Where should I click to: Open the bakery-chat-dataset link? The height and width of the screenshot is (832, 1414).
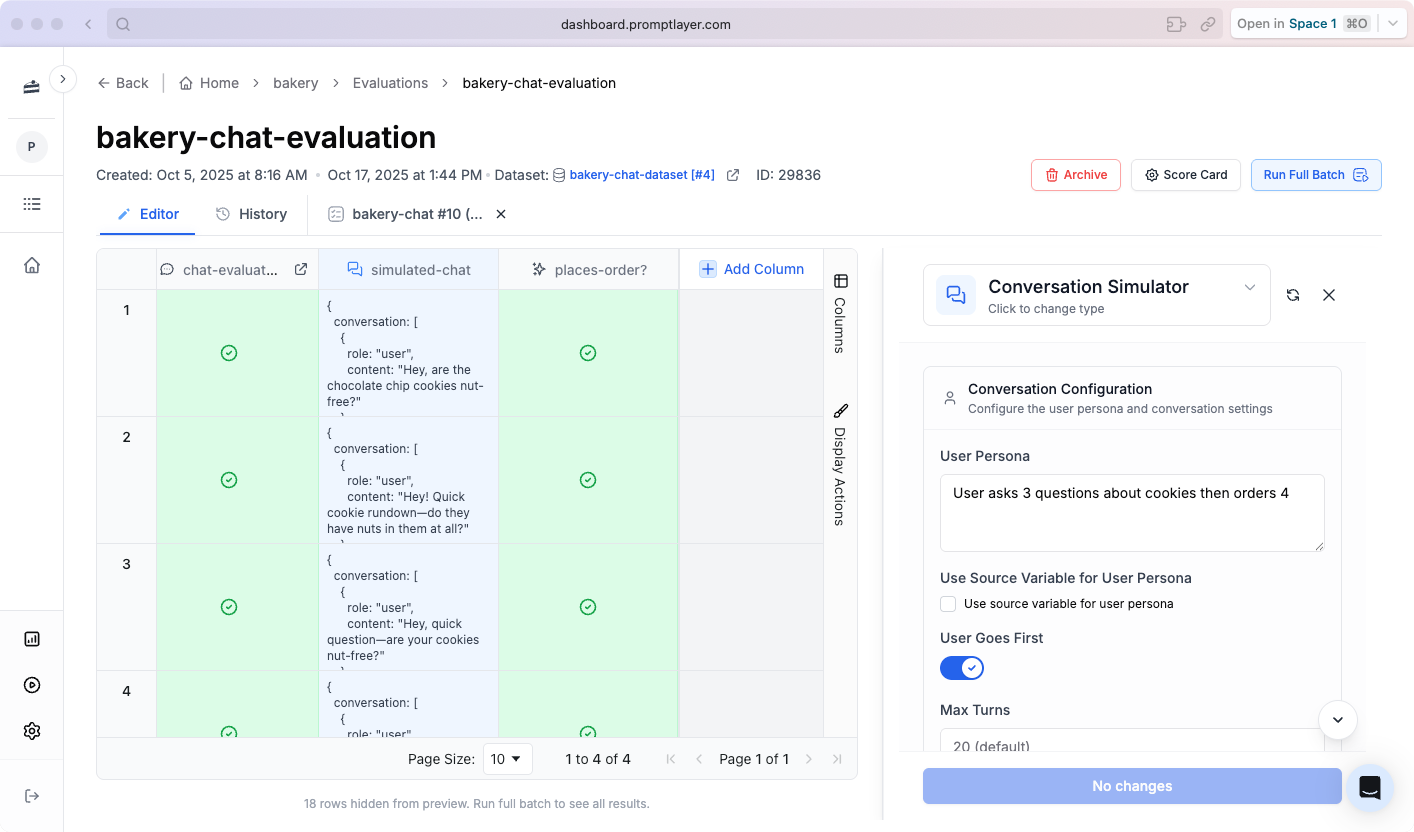point(641,175)
